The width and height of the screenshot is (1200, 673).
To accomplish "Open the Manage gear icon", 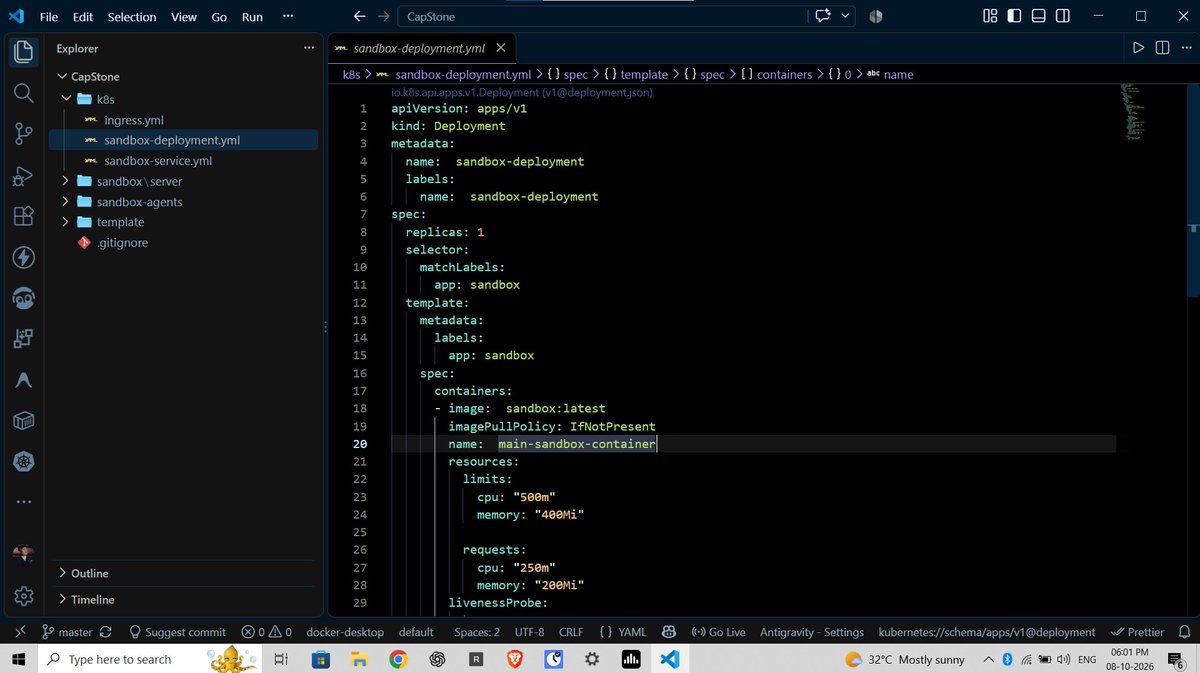I will (x=24, y=596).
